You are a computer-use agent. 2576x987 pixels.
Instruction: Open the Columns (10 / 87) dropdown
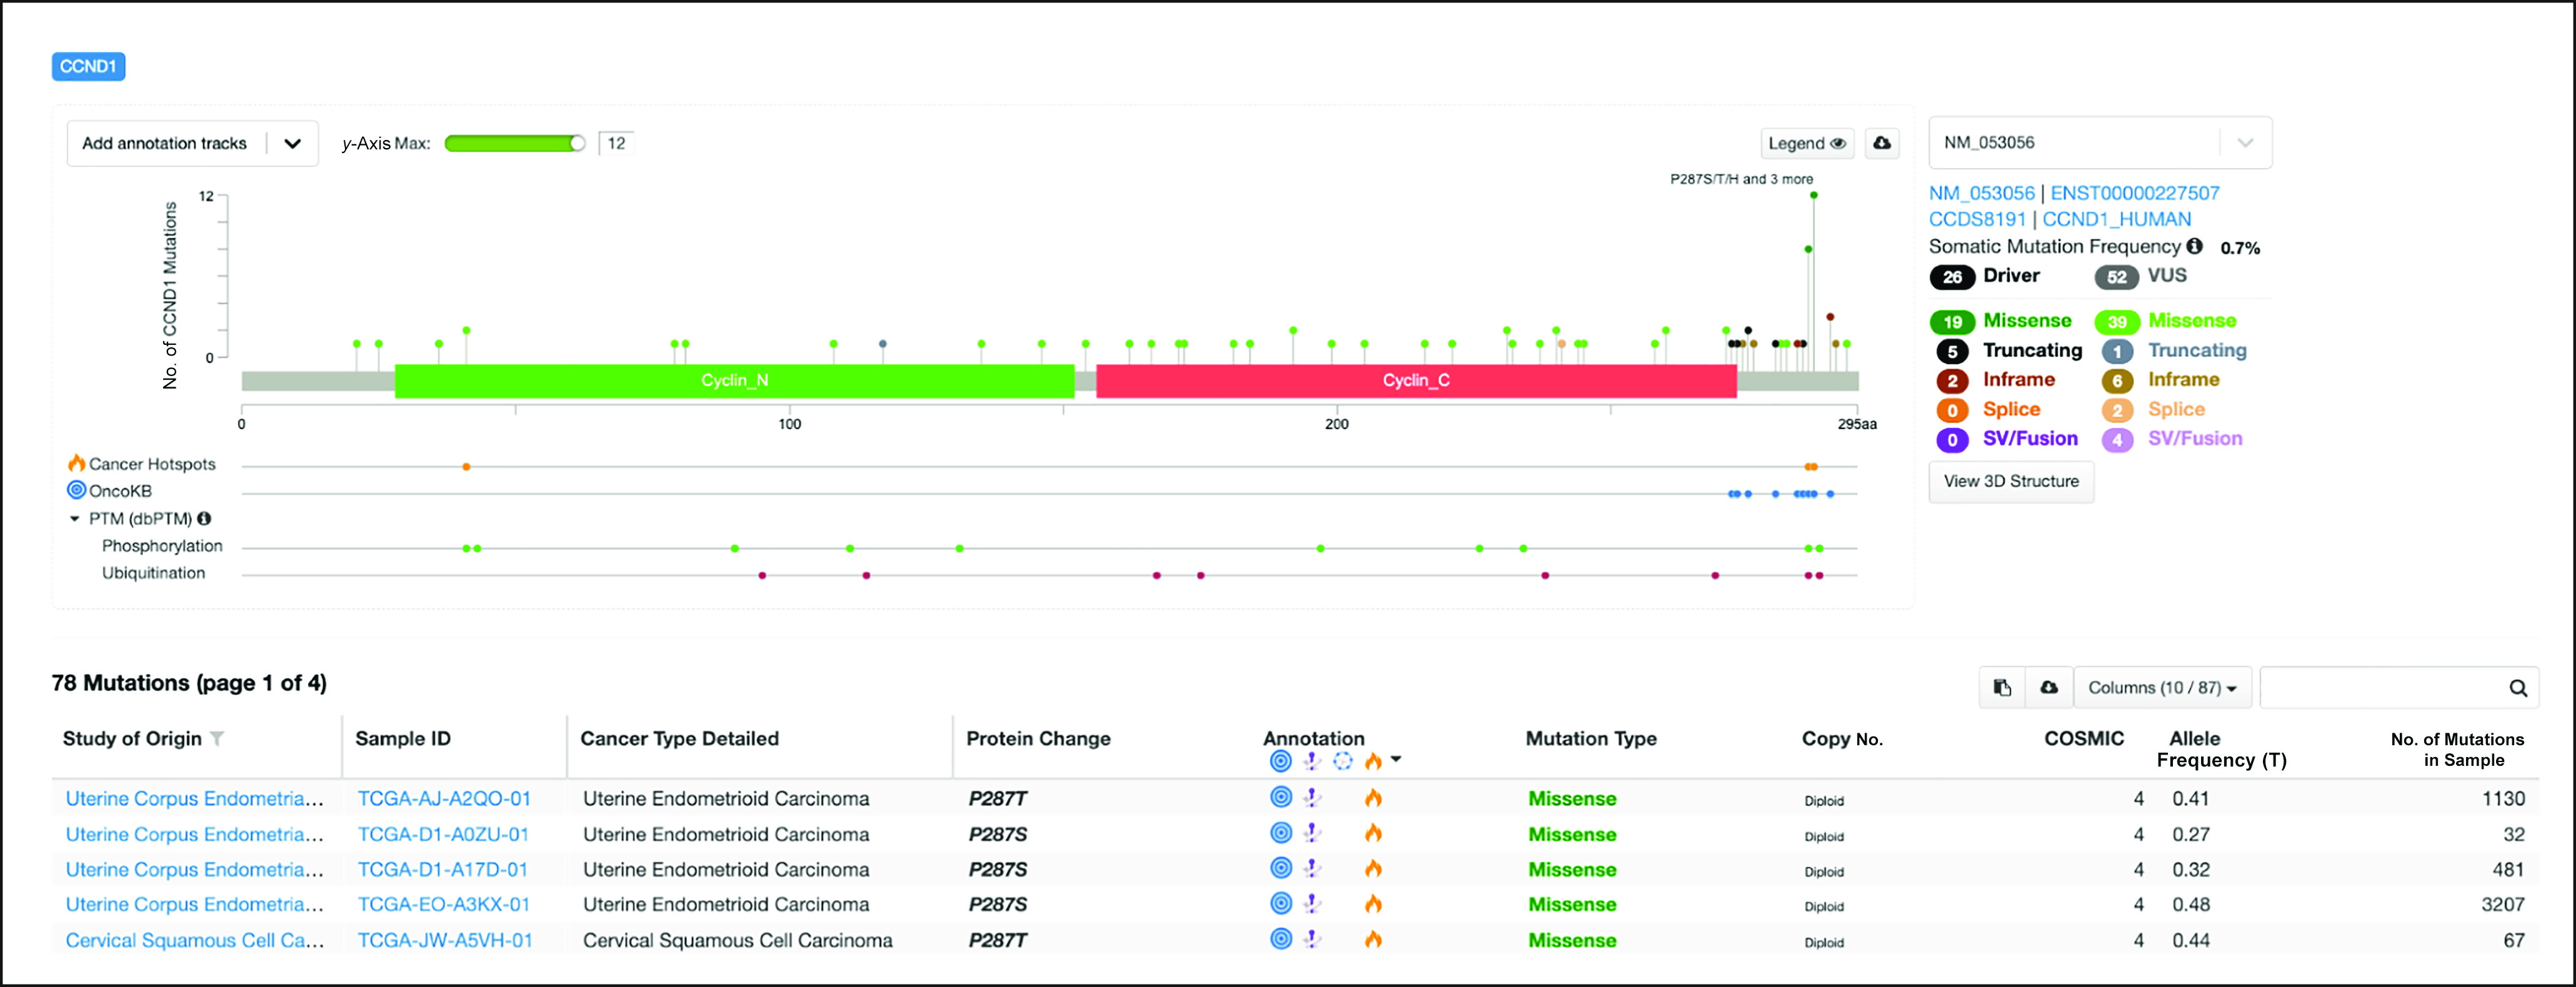point(2162,687)
